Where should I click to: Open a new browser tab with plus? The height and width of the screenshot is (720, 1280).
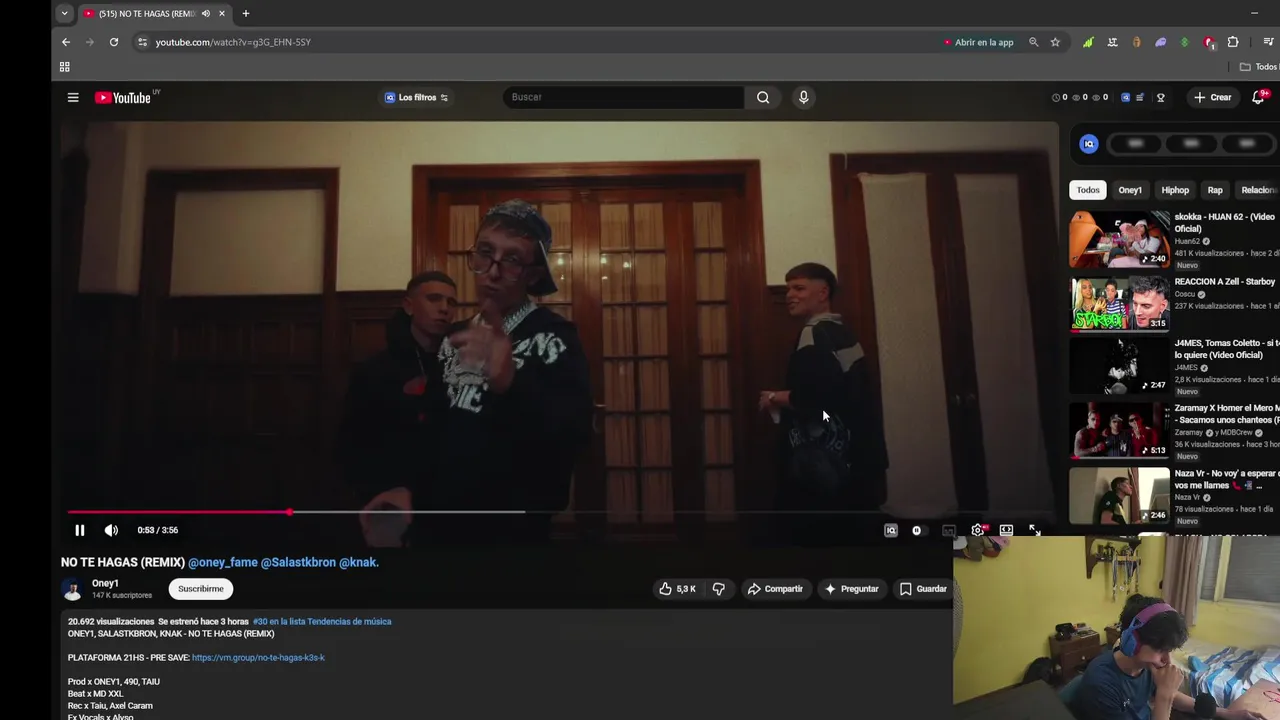coord(246,13)
